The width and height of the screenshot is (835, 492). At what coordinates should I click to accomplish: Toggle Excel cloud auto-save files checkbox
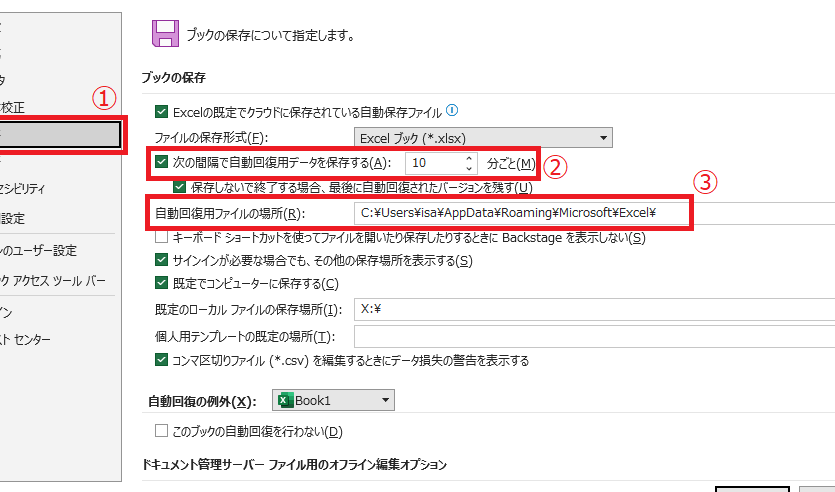pyautogui.click(x=161, y=112)
